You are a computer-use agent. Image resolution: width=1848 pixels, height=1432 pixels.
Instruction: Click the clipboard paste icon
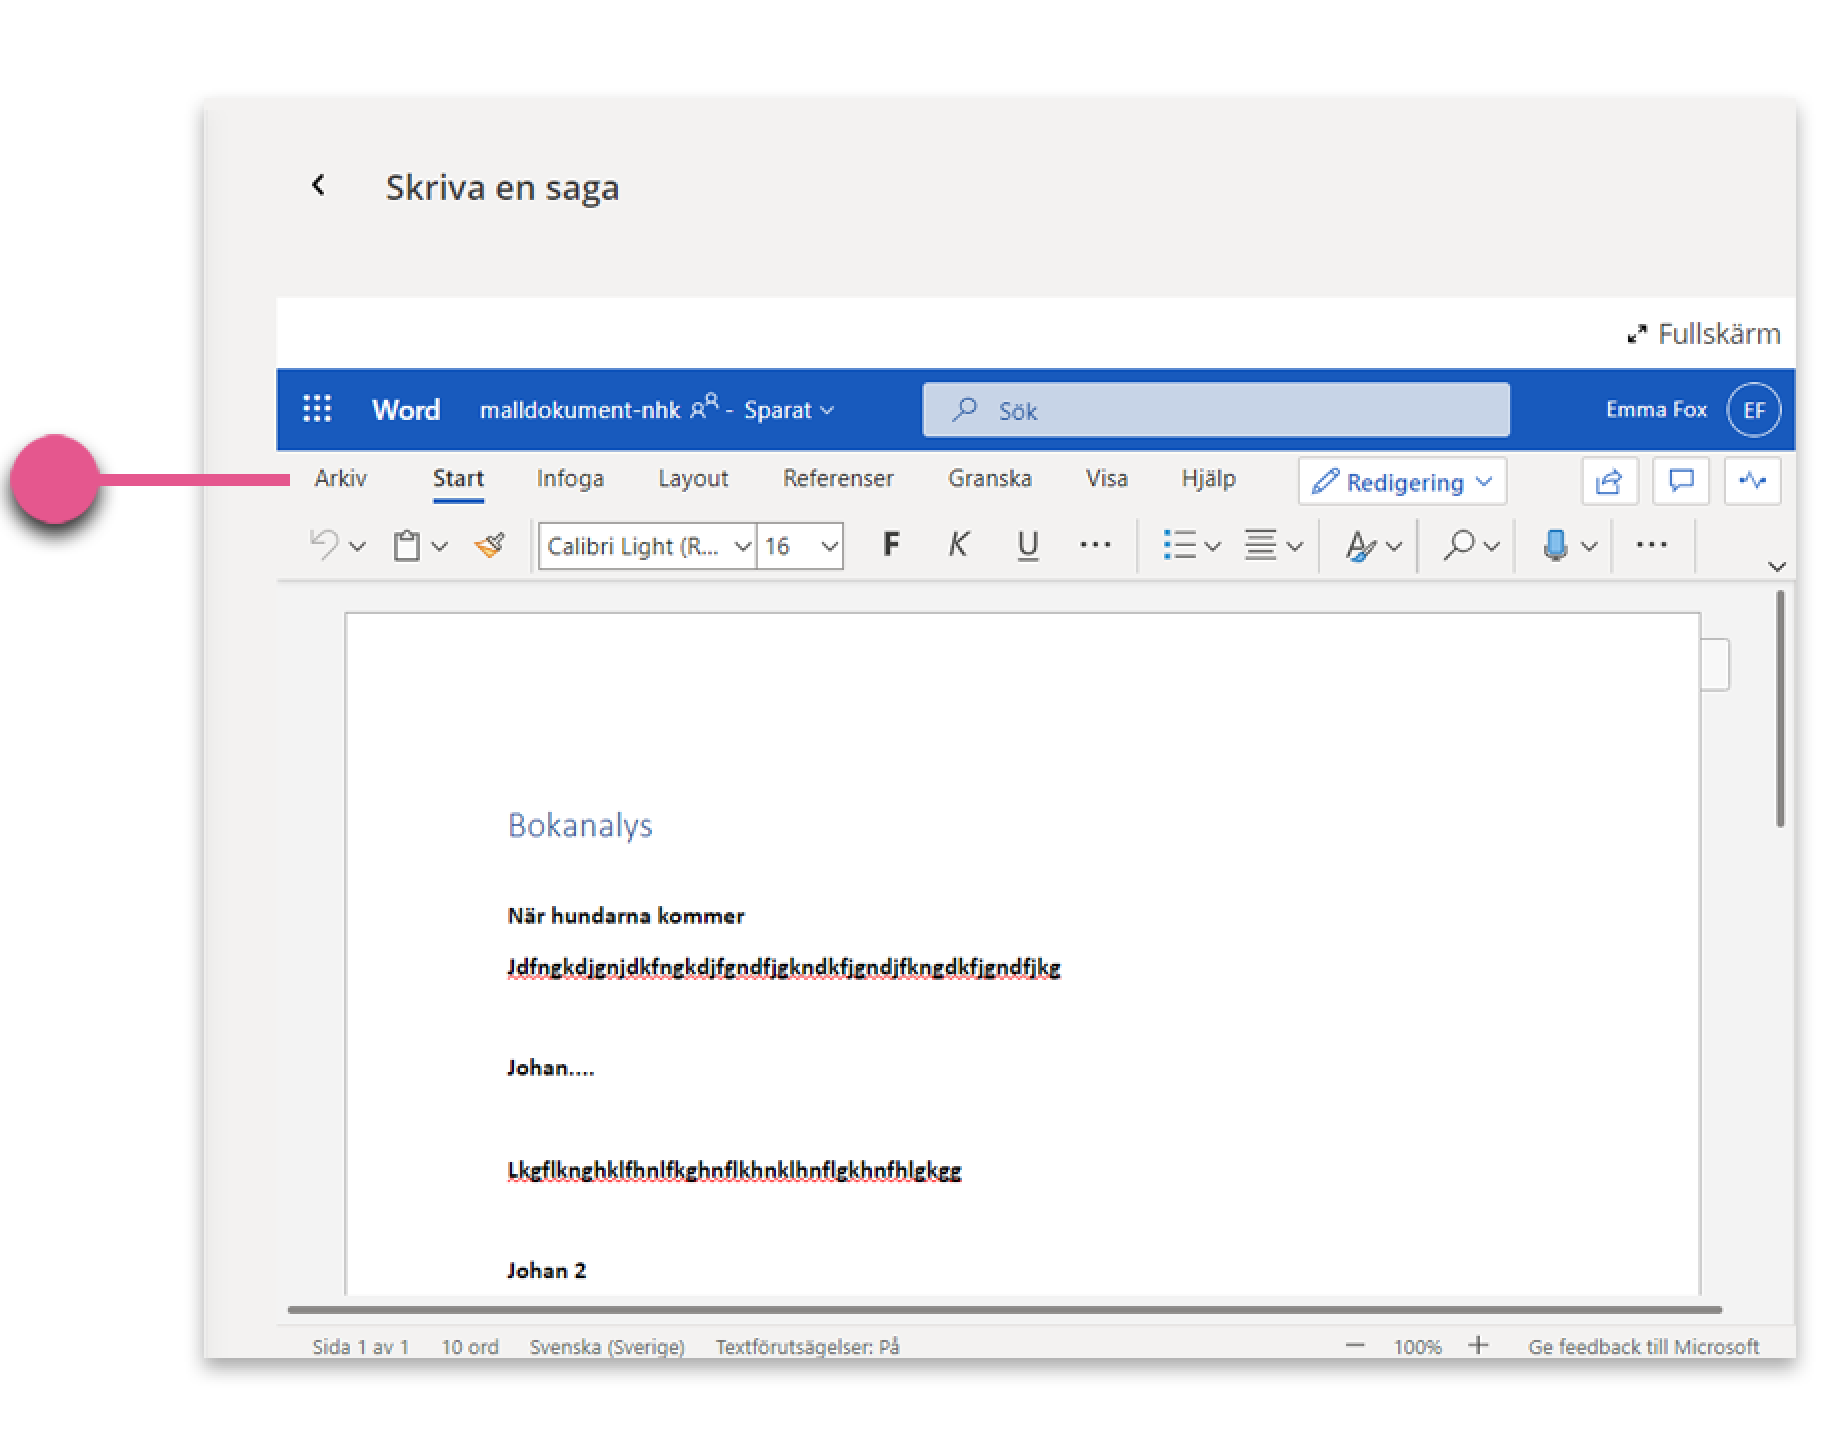point(406,546)
